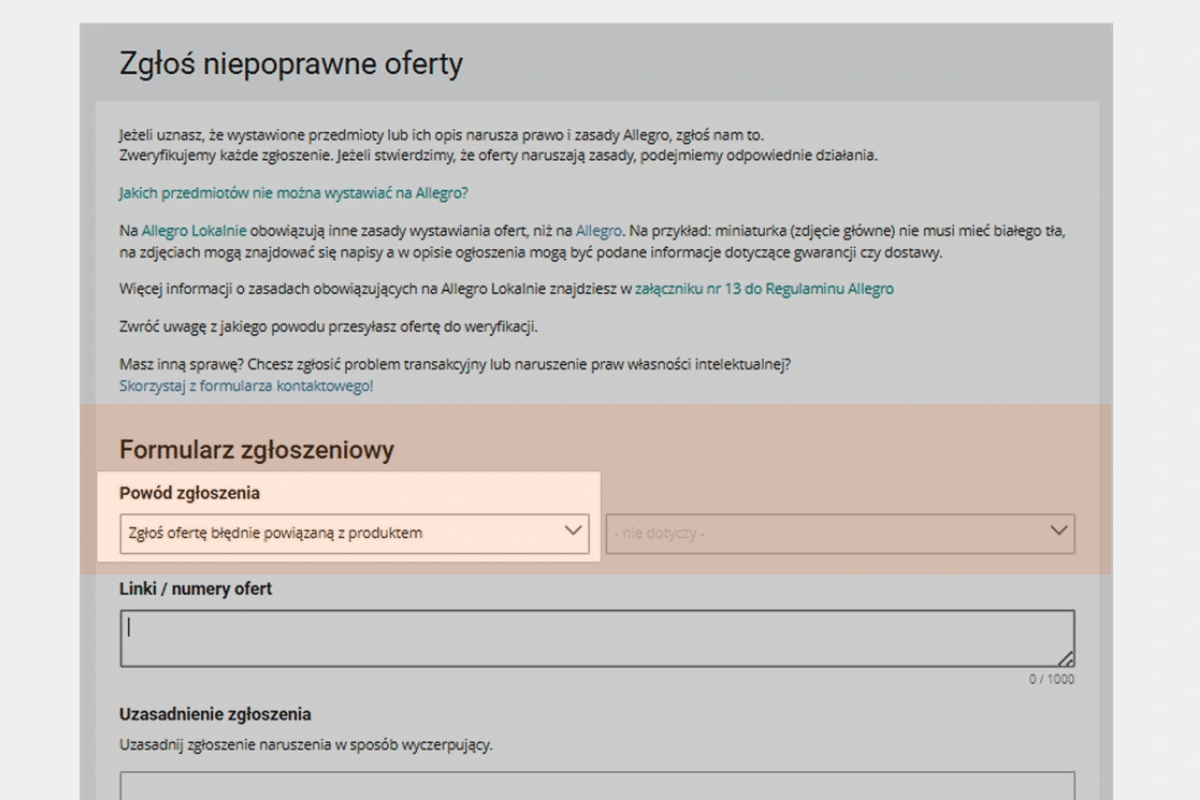Click the 'Zgłoś niepoprawne oferty' heading
Viewport: 1200px width, 800px height.
[291, 64]
